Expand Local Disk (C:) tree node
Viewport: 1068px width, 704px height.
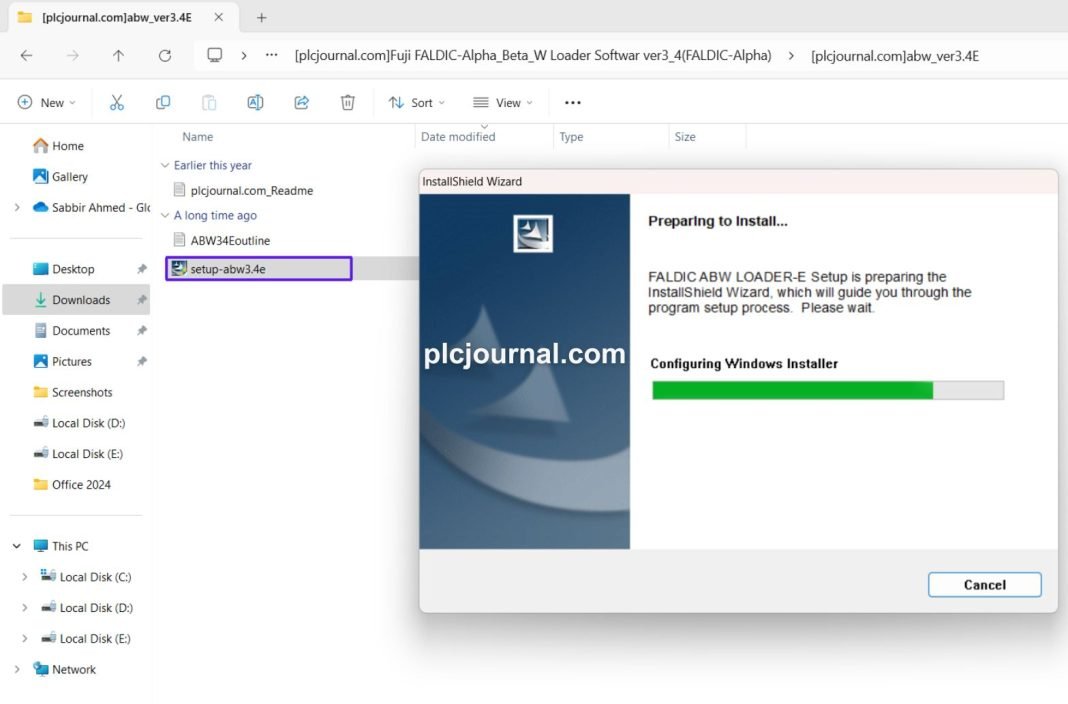point(25,577)
